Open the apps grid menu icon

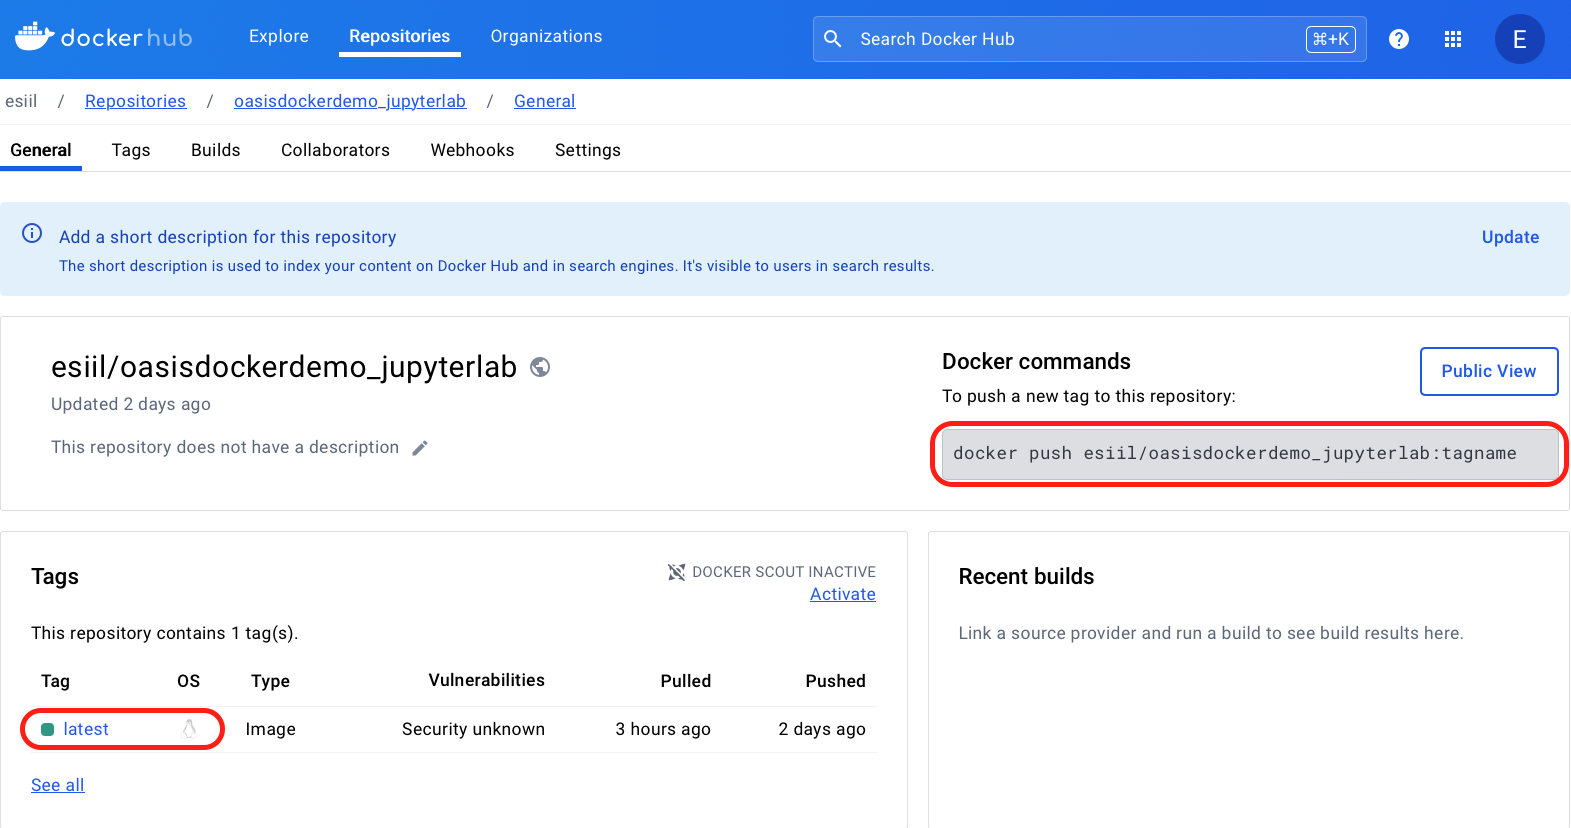(x=1453, y=39)
